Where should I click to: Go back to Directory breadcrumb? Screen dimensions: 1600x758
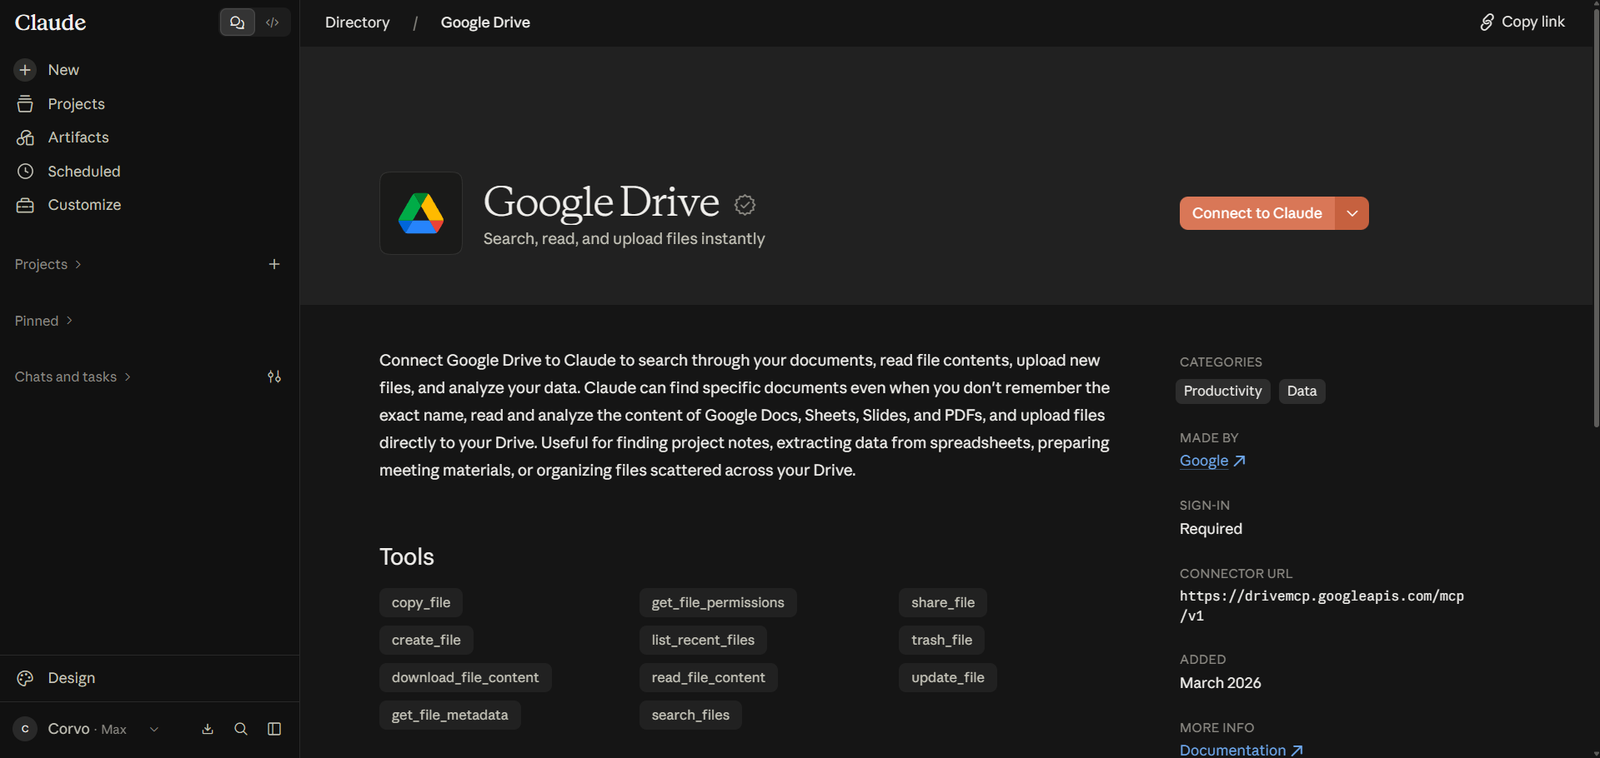coord(357,22)
